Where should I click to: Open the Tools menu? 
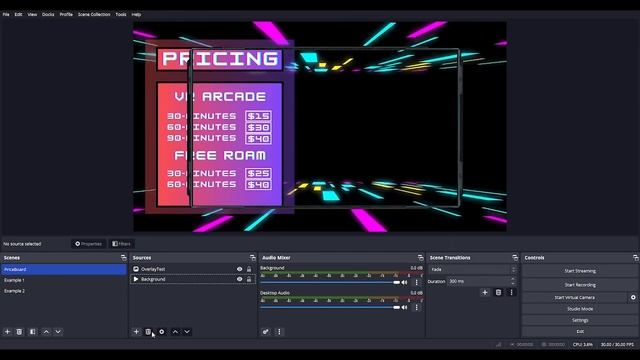pos(121,14)
